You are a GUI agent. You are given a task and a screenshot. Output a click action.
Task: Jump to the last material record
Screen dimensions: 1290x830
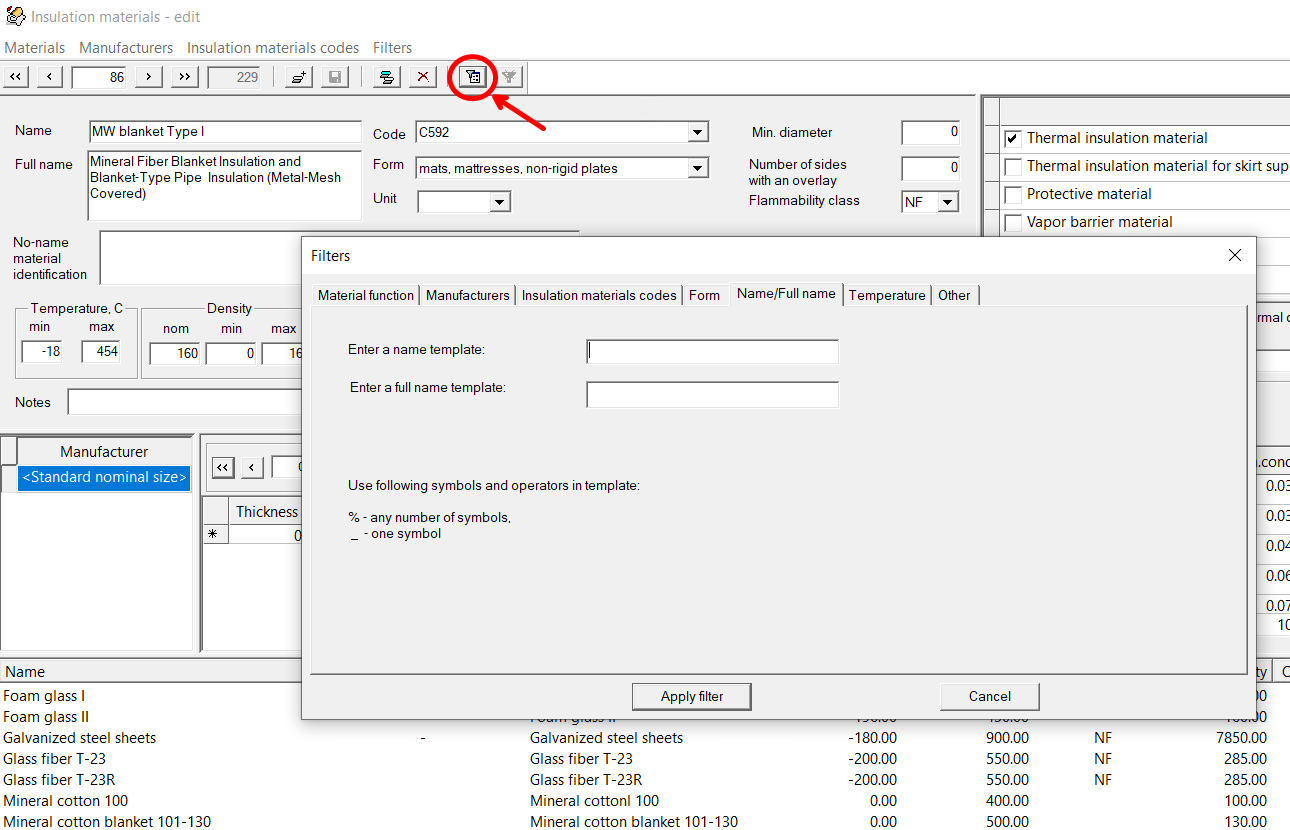(x=183, y=77)
